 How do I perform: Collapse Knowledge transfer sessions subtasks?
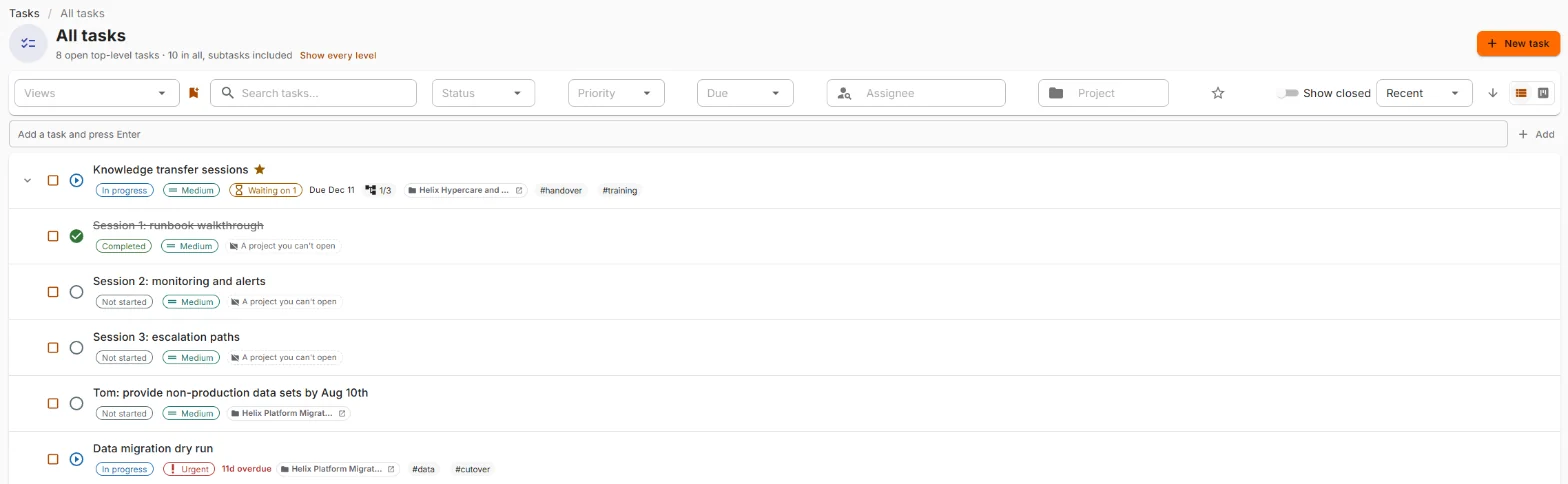click(x=28, y=180)
